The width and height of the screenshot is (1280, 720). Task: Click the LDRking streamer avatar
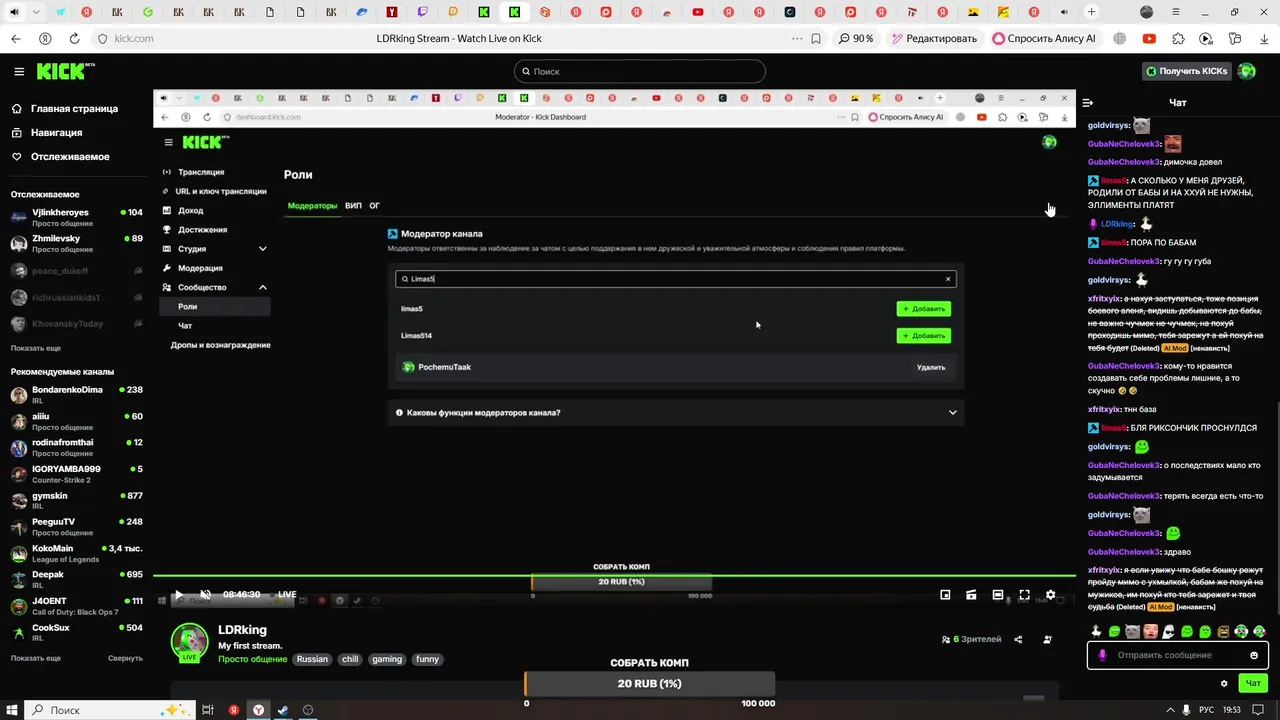(x=189, y=642)
